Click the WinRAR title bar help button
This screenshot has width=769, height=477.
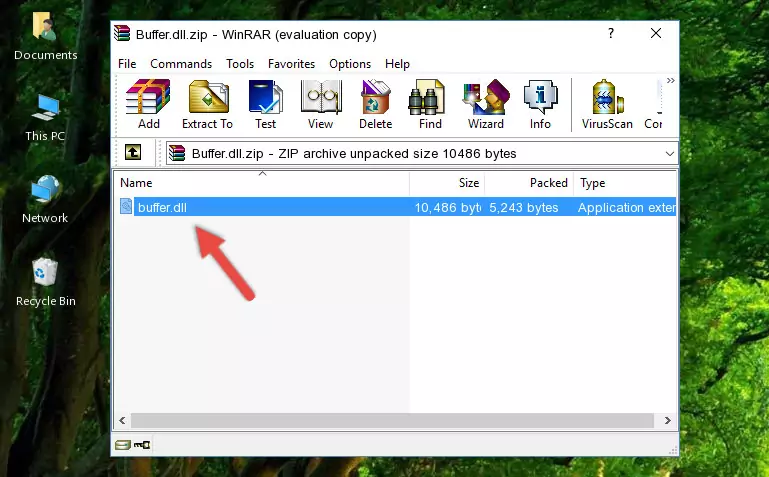(x=611, y=33)
